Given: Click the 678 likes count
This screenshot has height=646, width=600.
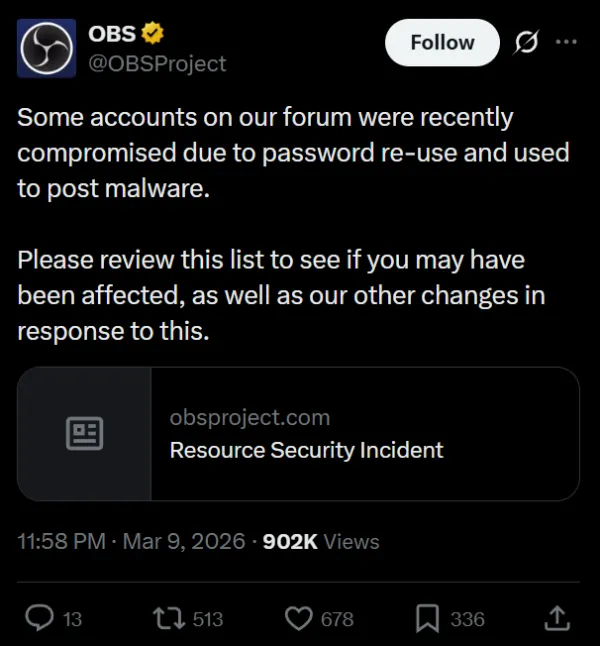Looking at the screenshot, I should pos(337,619).
